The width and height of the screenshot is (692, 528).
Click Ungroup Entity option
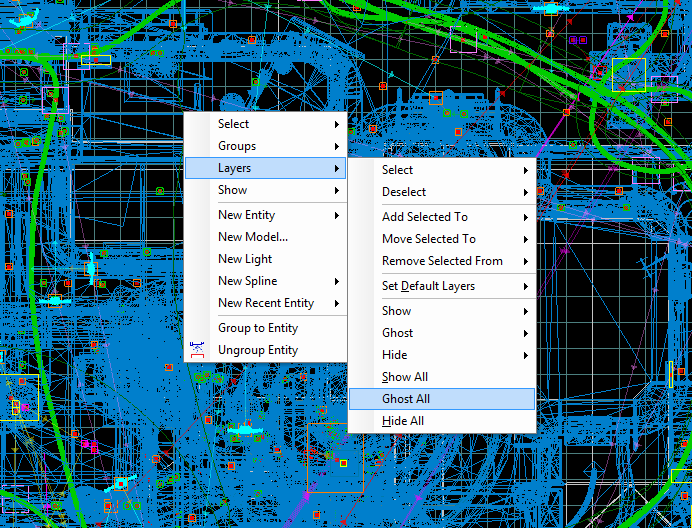point(258,350)
